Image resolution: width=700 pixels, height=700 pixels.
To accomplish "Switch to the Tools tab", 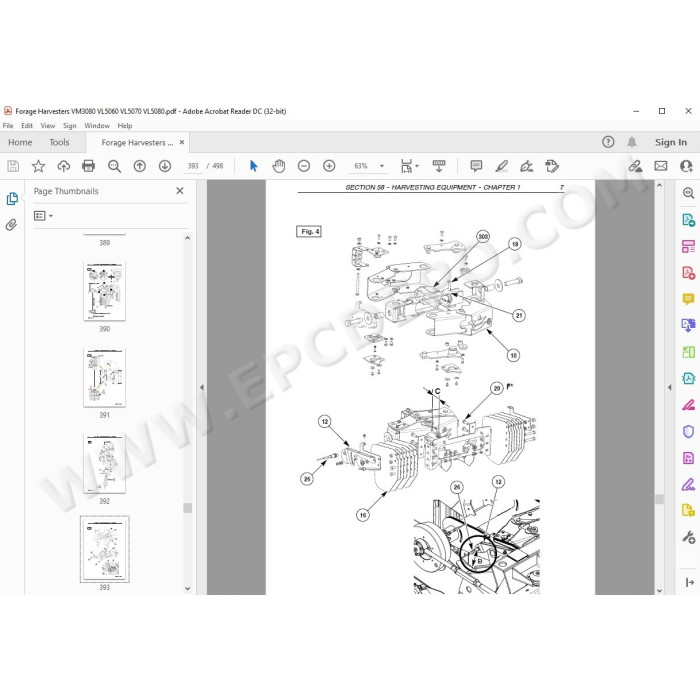I will point(59,142).
